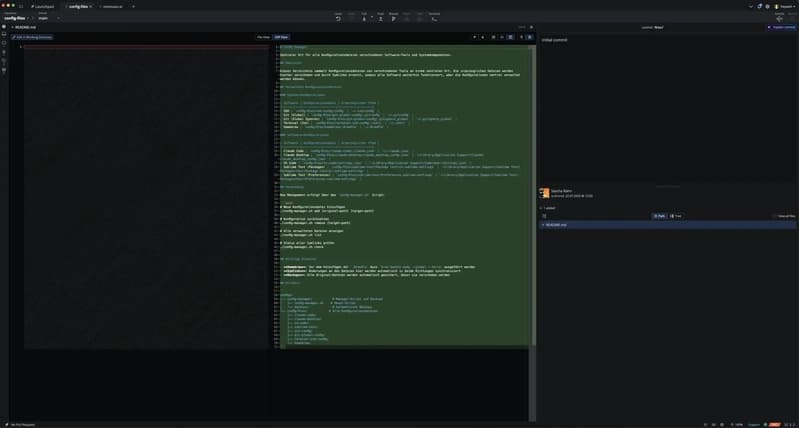
Task: Click View all files option
Action: click(784, 216)
